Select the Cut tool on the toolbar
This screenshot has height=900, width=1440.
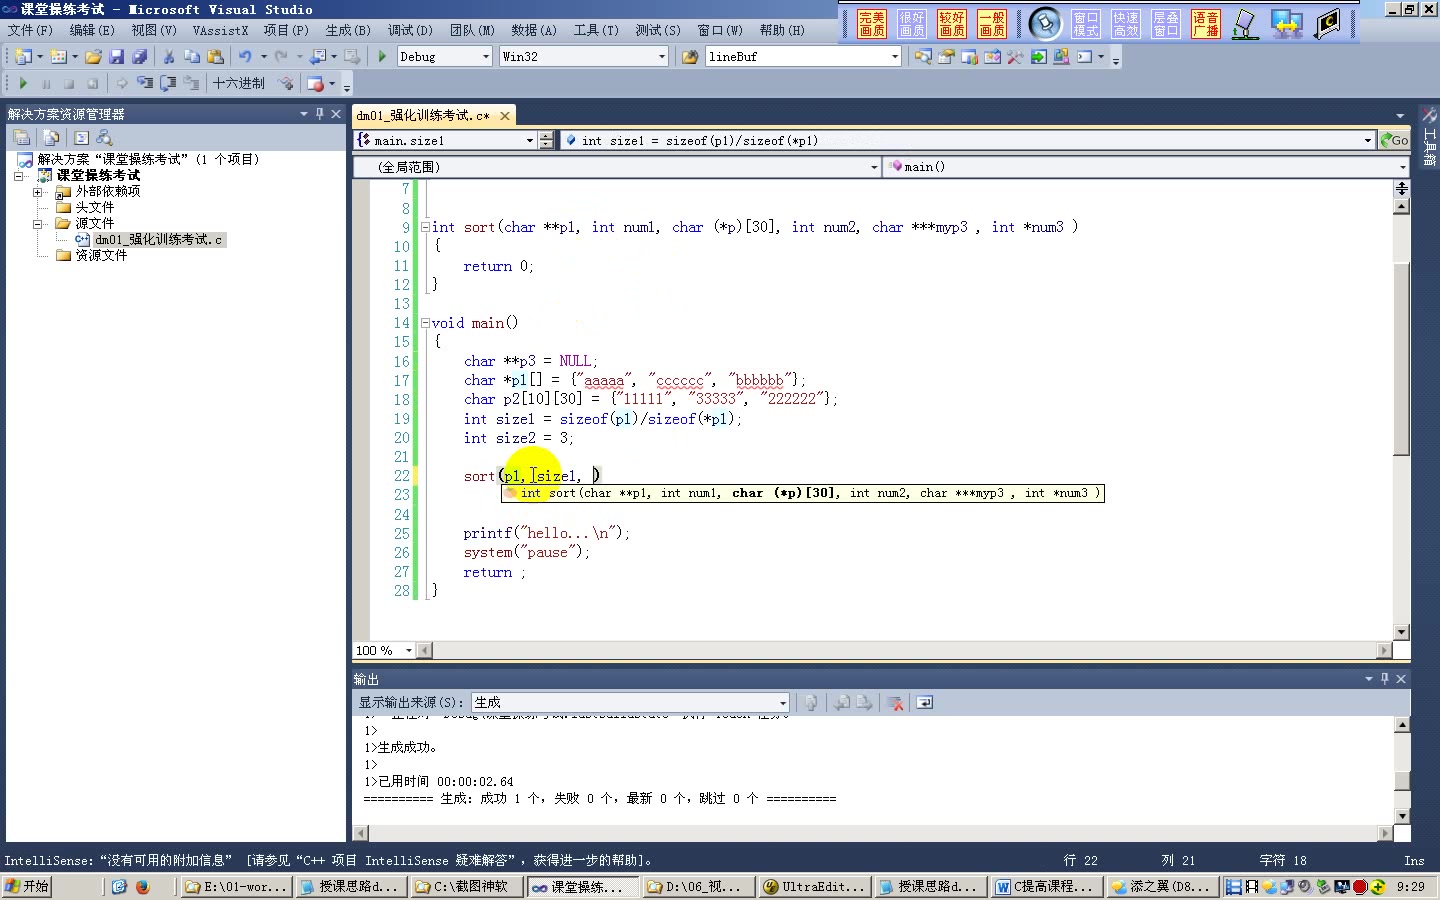pyautogui.click(x=168, y=56)
